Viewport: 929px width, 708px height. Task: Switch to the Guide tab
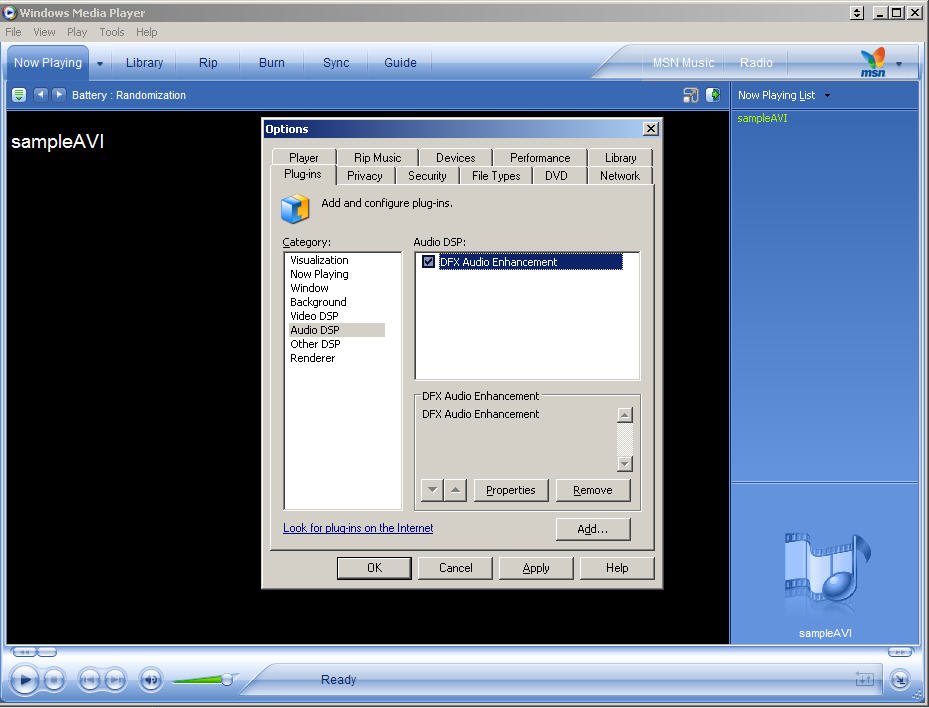[400, 63]
